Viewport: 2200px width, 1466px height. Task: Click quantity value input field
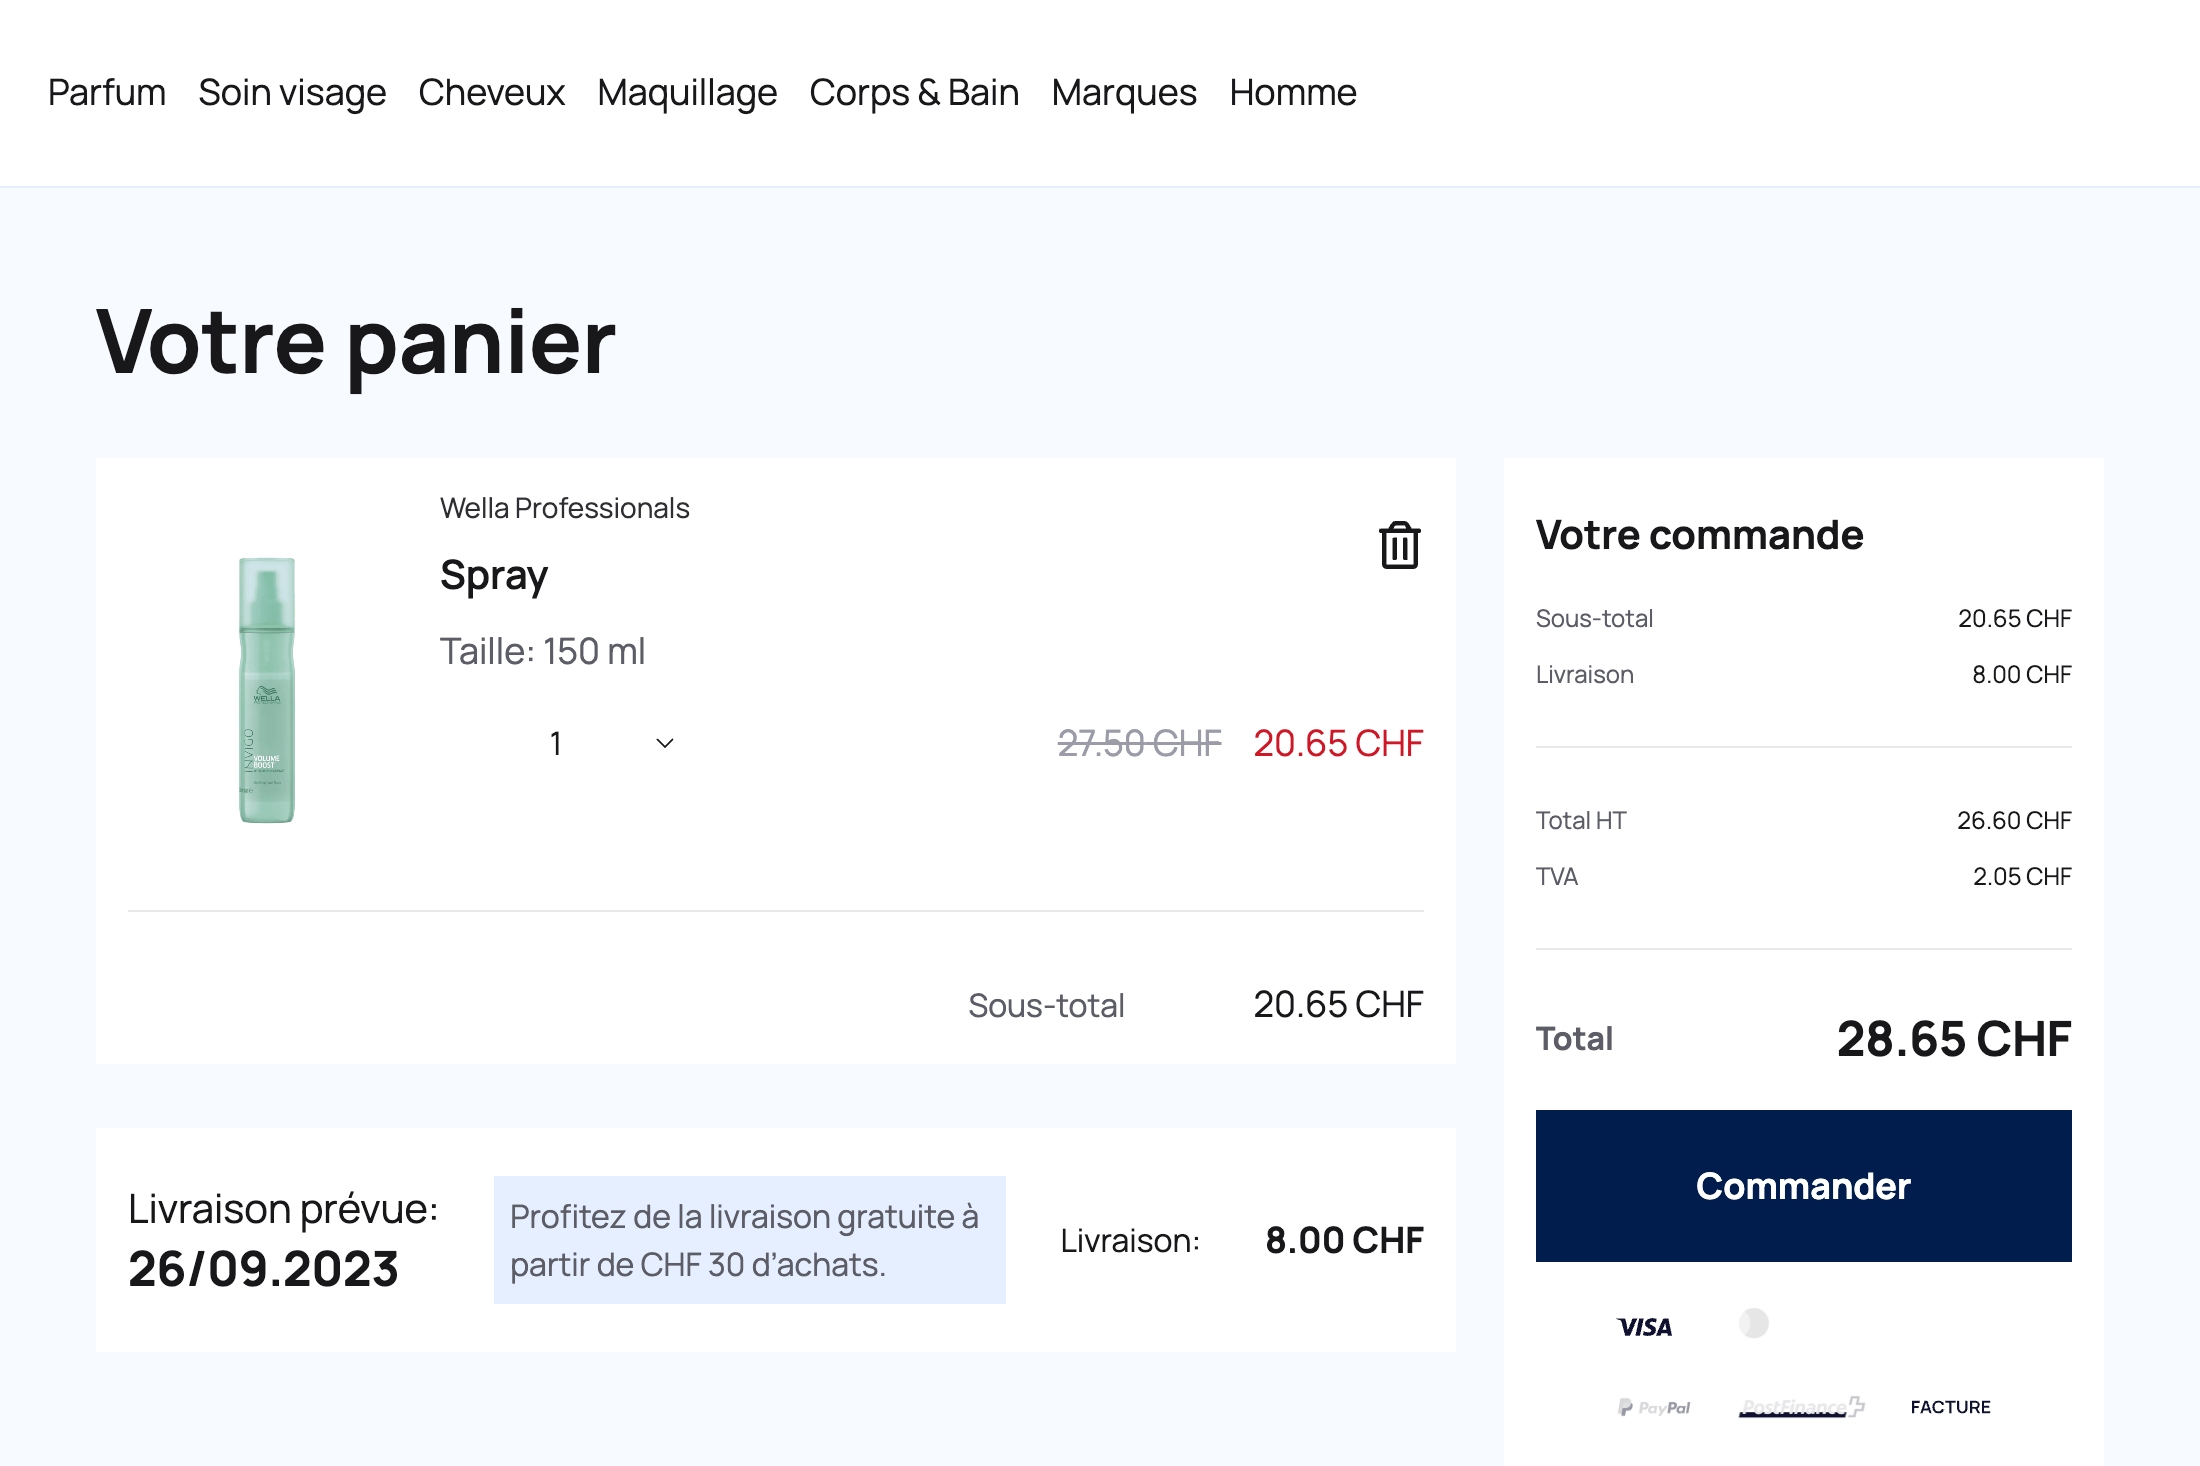[x=558, y=743]
